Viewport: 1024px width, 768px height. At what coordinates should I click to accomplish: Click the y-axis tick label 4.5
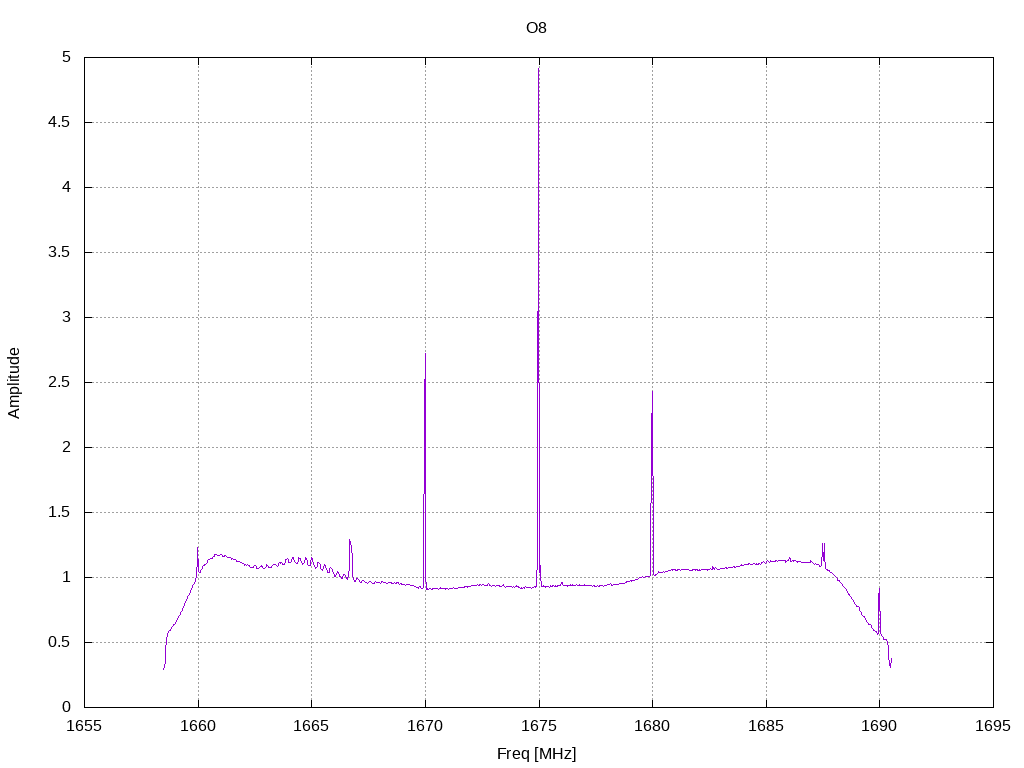point(59,122)
